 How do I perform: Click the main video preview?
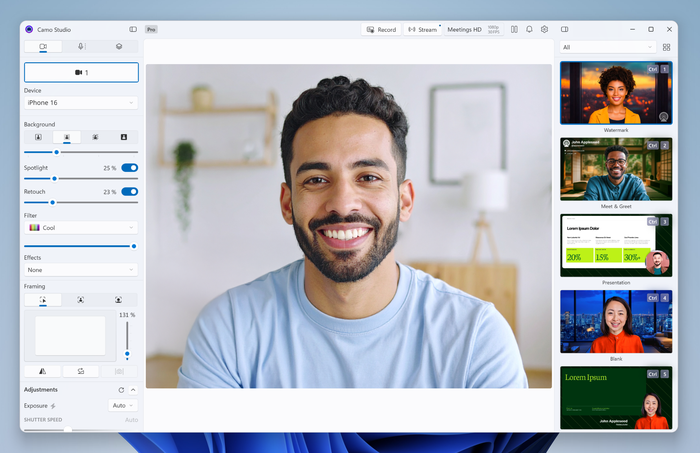(x=349, y=226)
